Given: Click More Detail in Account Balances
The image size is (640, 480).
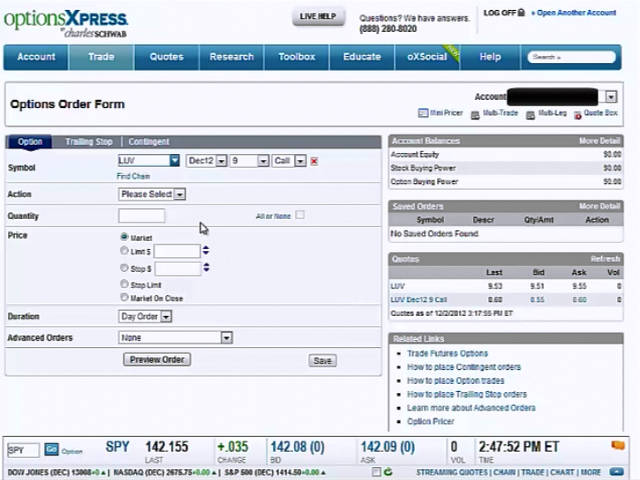Looking at the screenshot, I should tap(599, 141).
